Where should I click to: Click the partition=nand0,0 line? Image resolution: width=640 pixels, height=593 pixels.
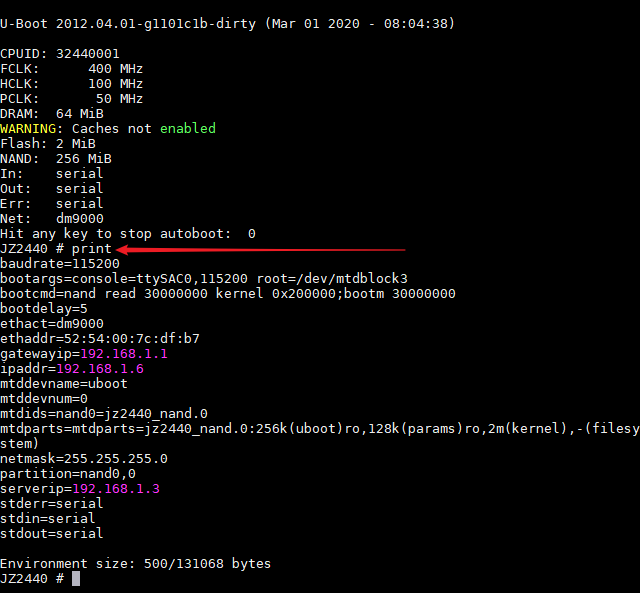pyautogui.click(x=68, y=474)
